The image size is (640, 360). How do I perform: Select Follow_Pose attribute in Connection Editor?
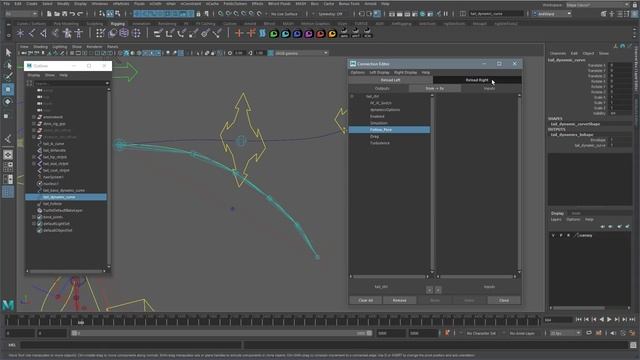[x=389, y=130]
